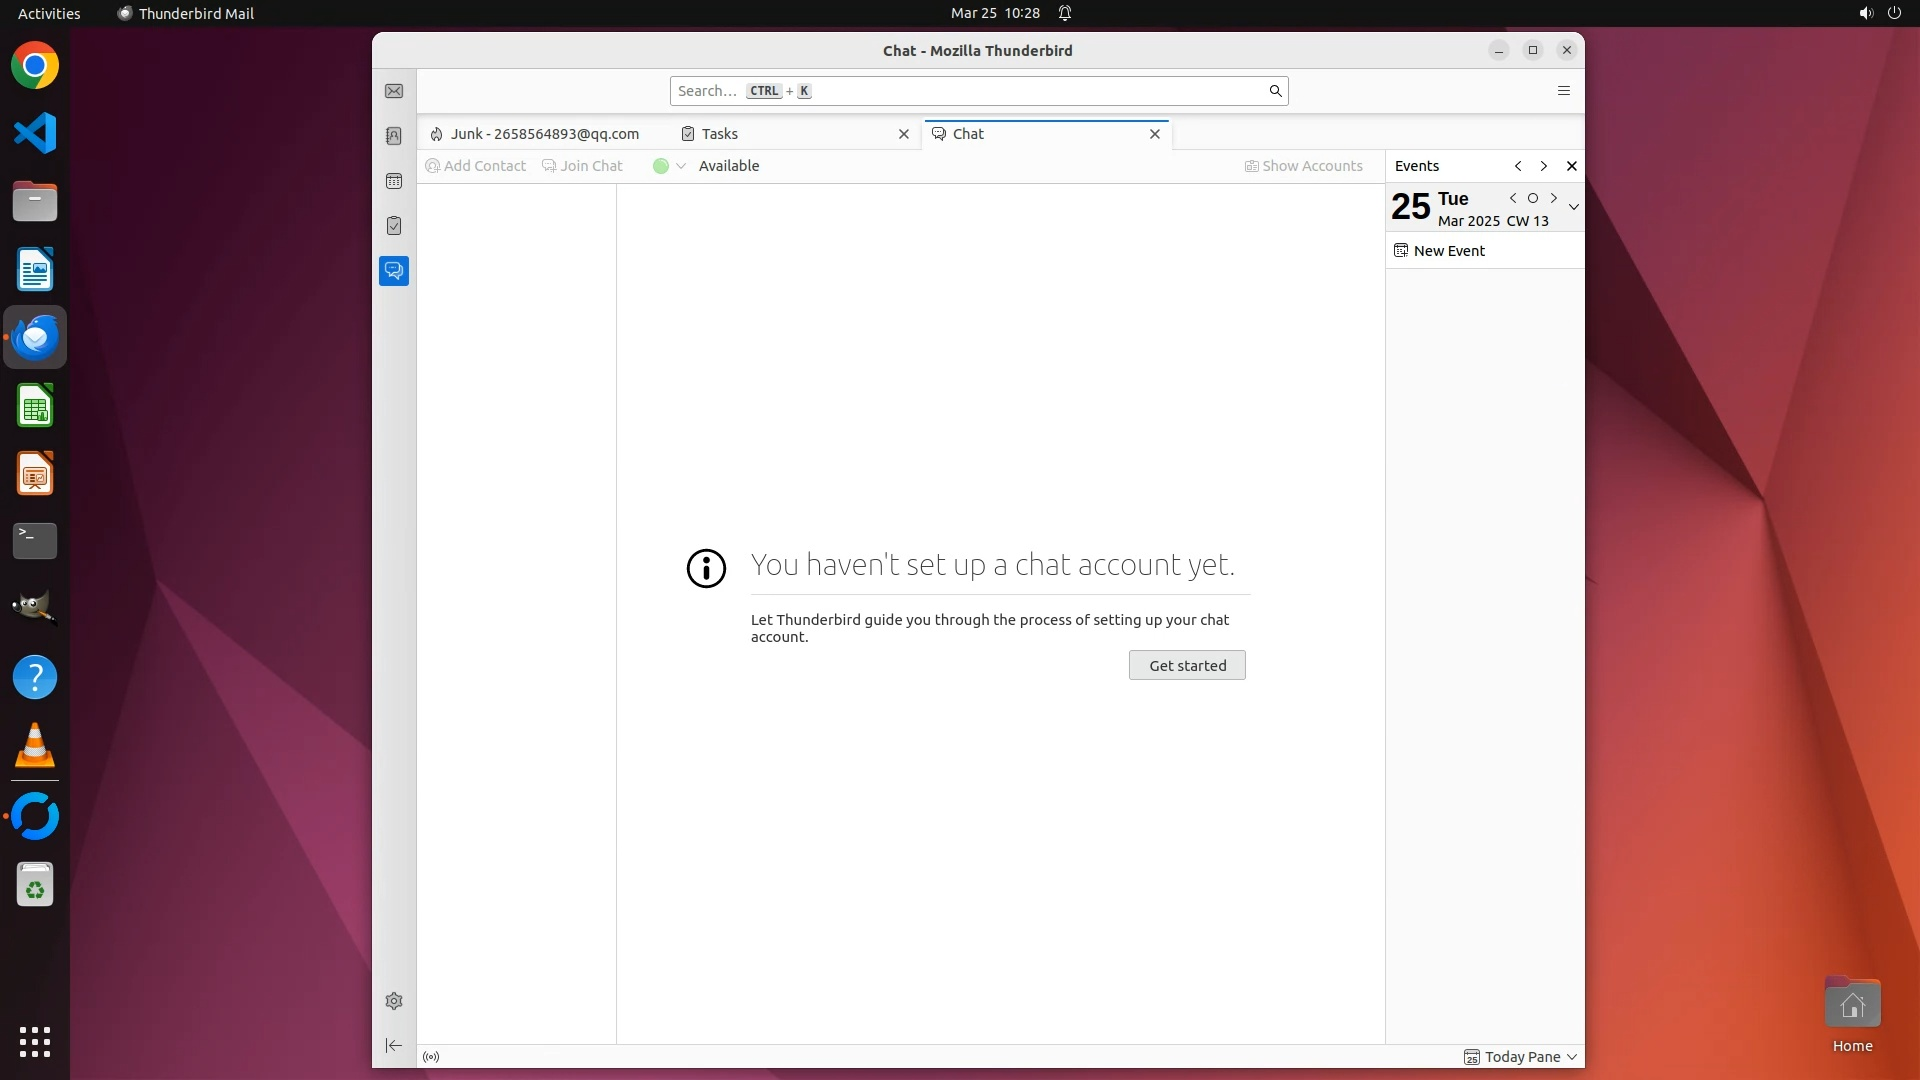Click the online status indicator in status bar
The image size is (1920, 1080).
431,1057
